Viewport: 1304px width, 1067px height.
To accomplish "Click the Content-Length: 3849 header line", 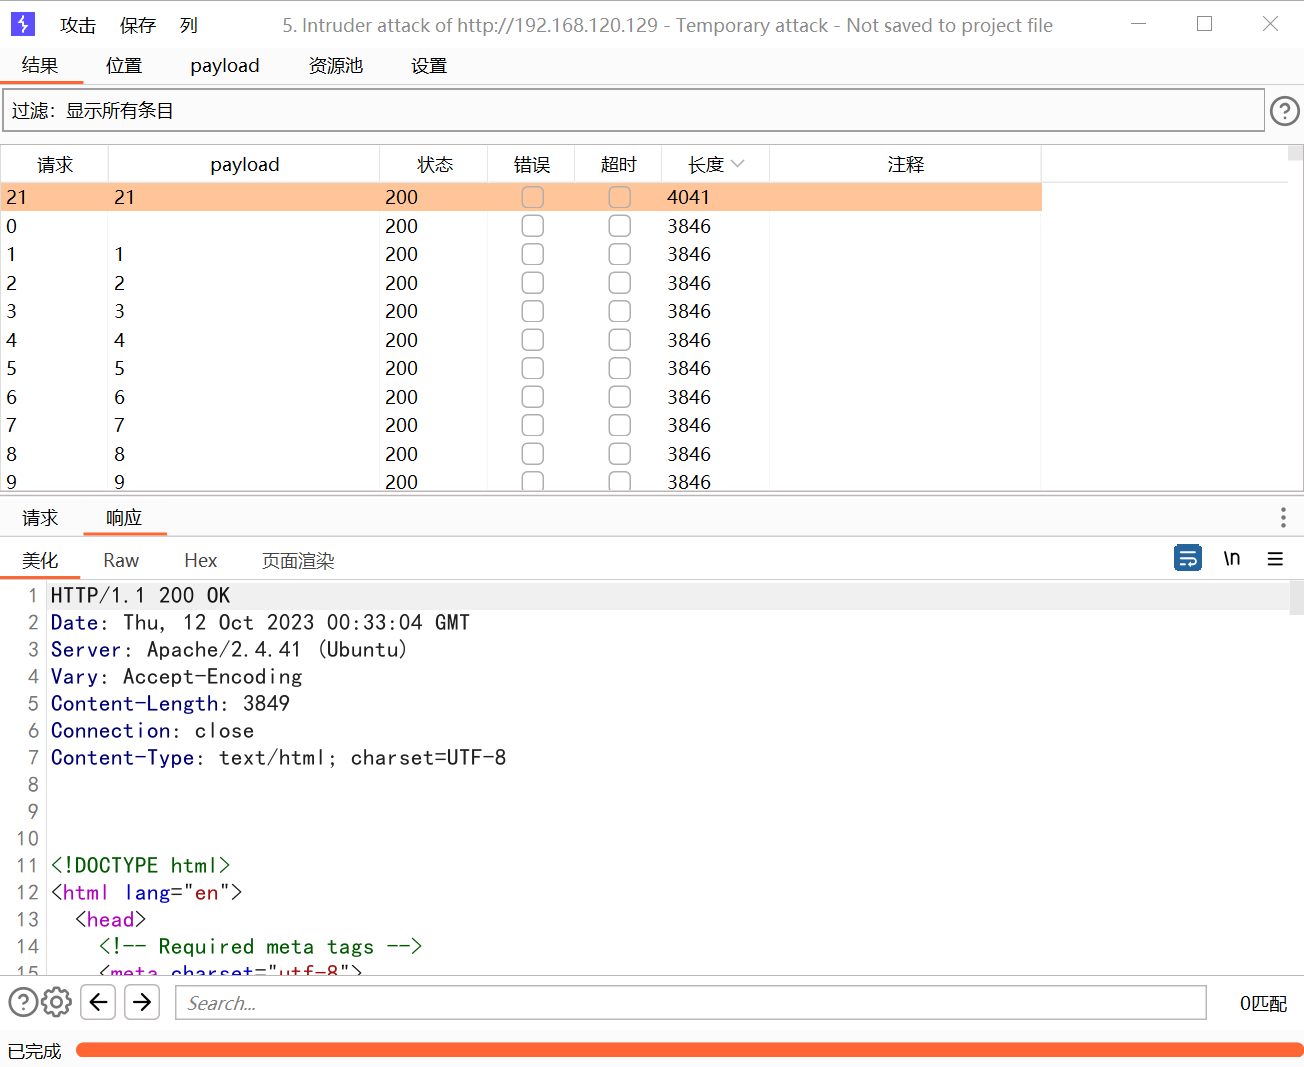I will point(170,703).
